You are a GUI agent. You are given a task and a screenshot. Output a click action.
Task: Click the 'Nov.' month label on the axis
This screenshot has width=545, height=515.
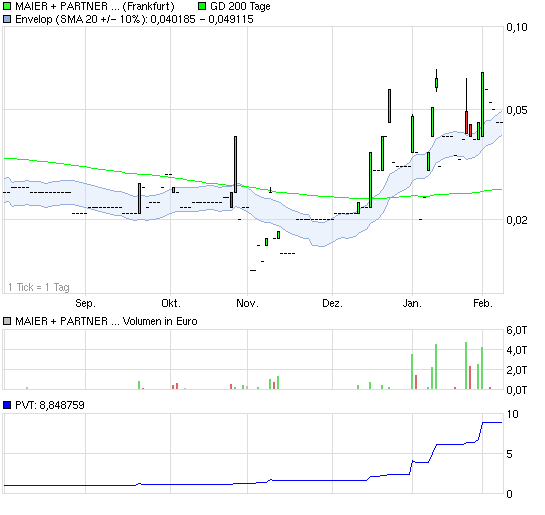[247, 303]
